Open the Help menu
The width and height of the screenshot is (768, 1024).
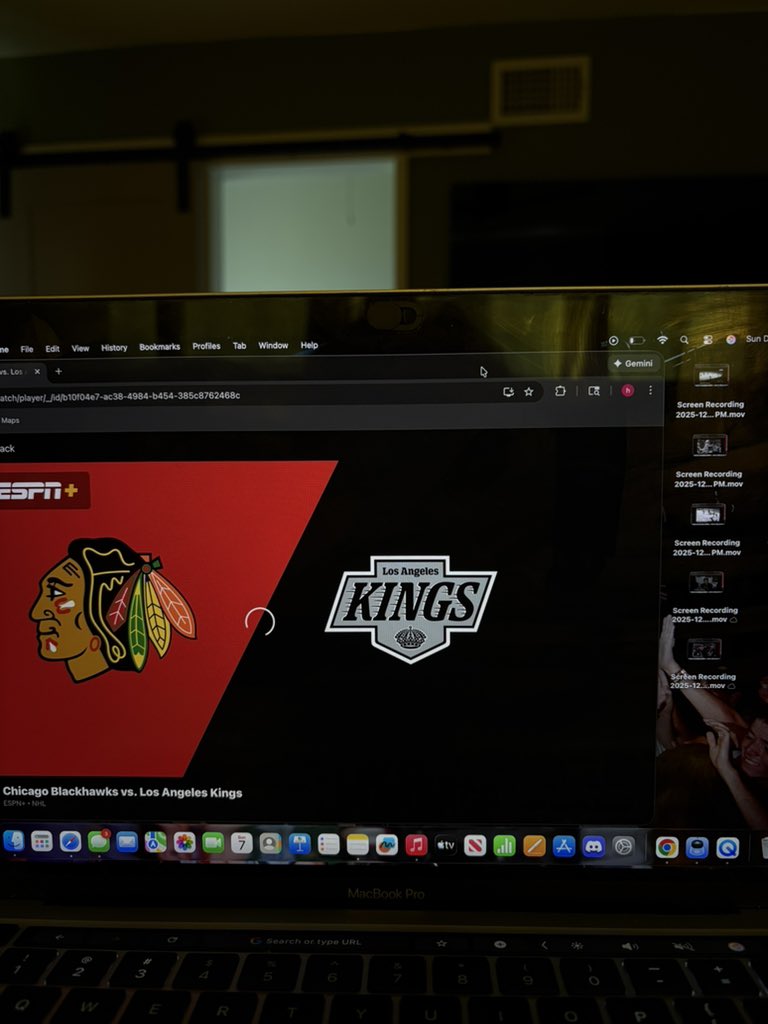coord(309,345)
